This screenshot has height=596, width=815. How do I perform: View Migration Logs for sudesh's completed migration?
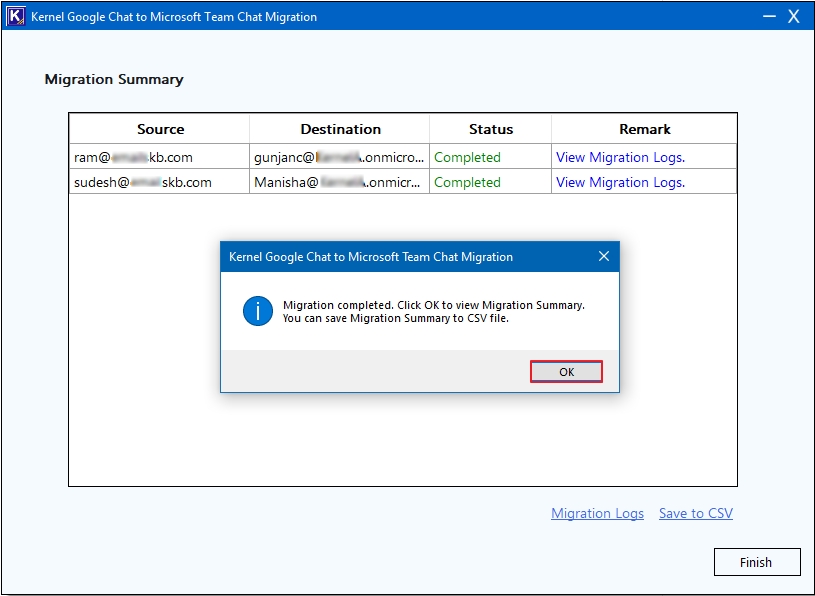pos(619,182)
